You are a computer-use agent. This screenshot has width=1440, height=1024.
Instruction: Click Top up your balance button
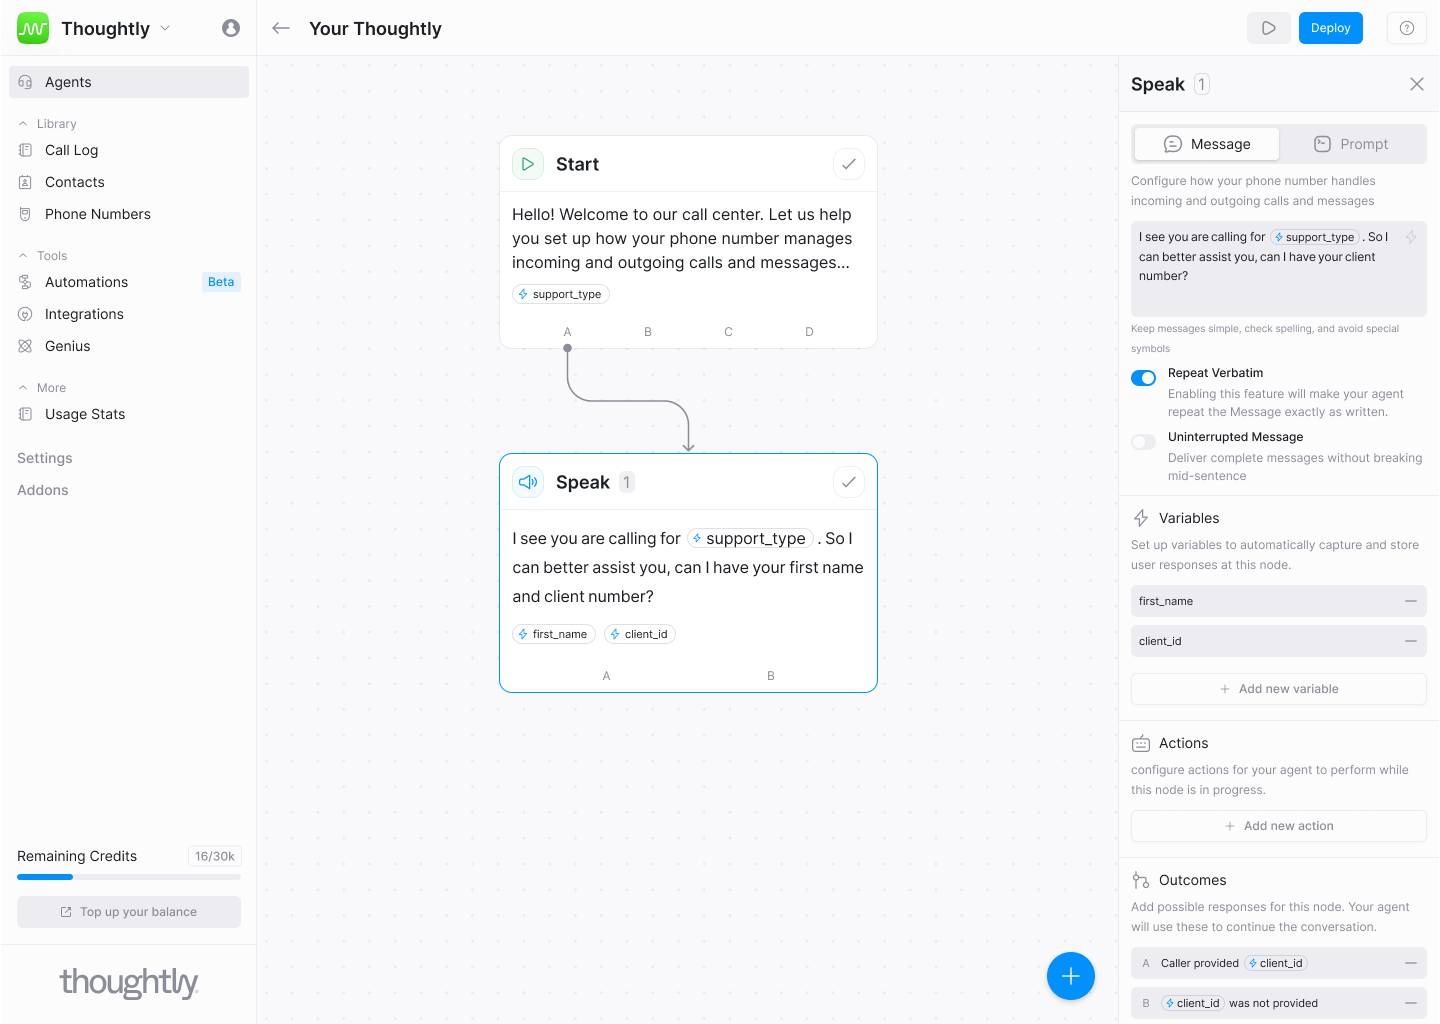click(x=129, y=912)
